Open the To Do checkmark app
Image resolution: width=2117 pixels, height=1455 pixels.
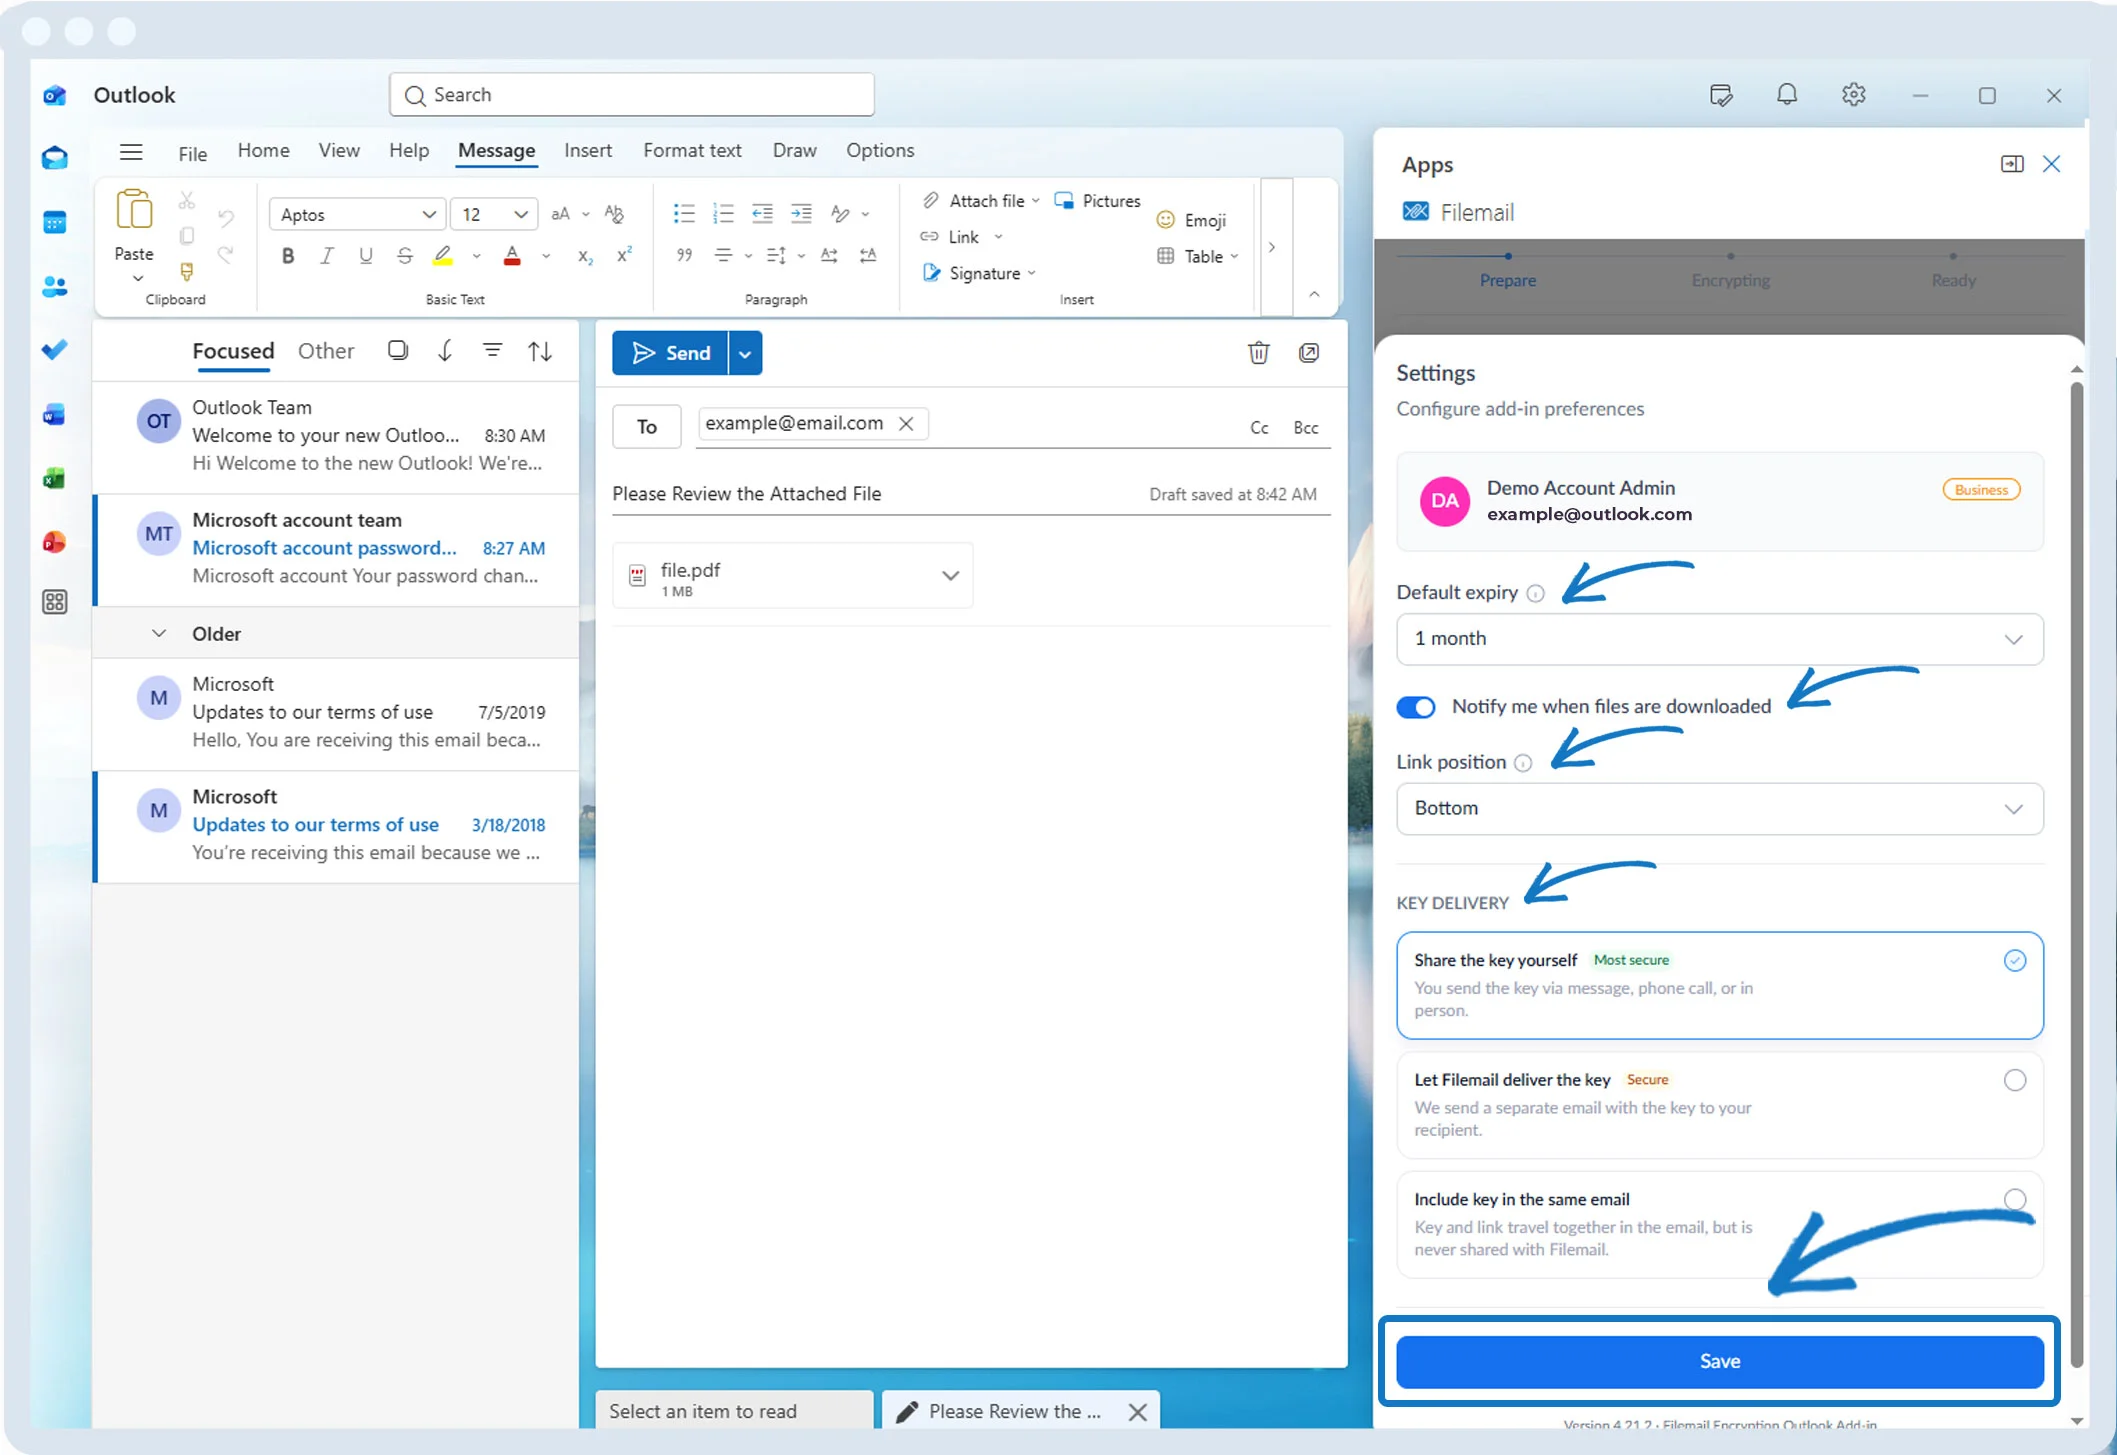[x=55, y=349]
